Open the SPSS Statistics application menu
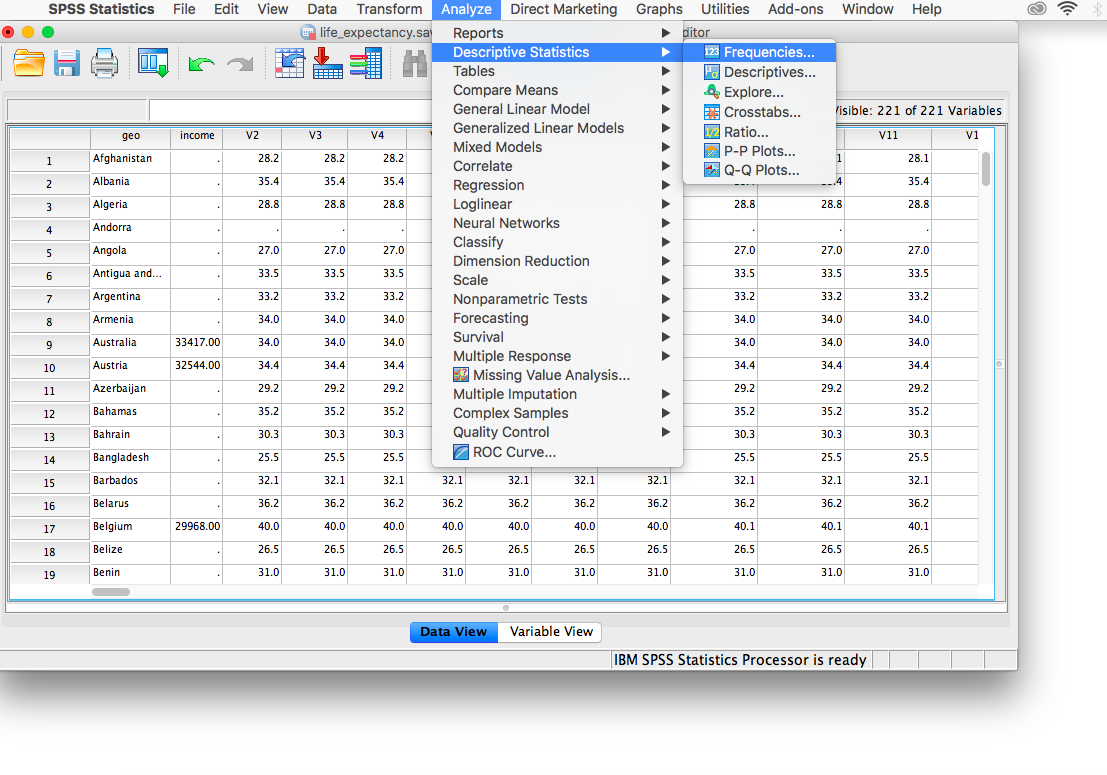The width and height of the screenshot is (1107, 775). [101, 9]
